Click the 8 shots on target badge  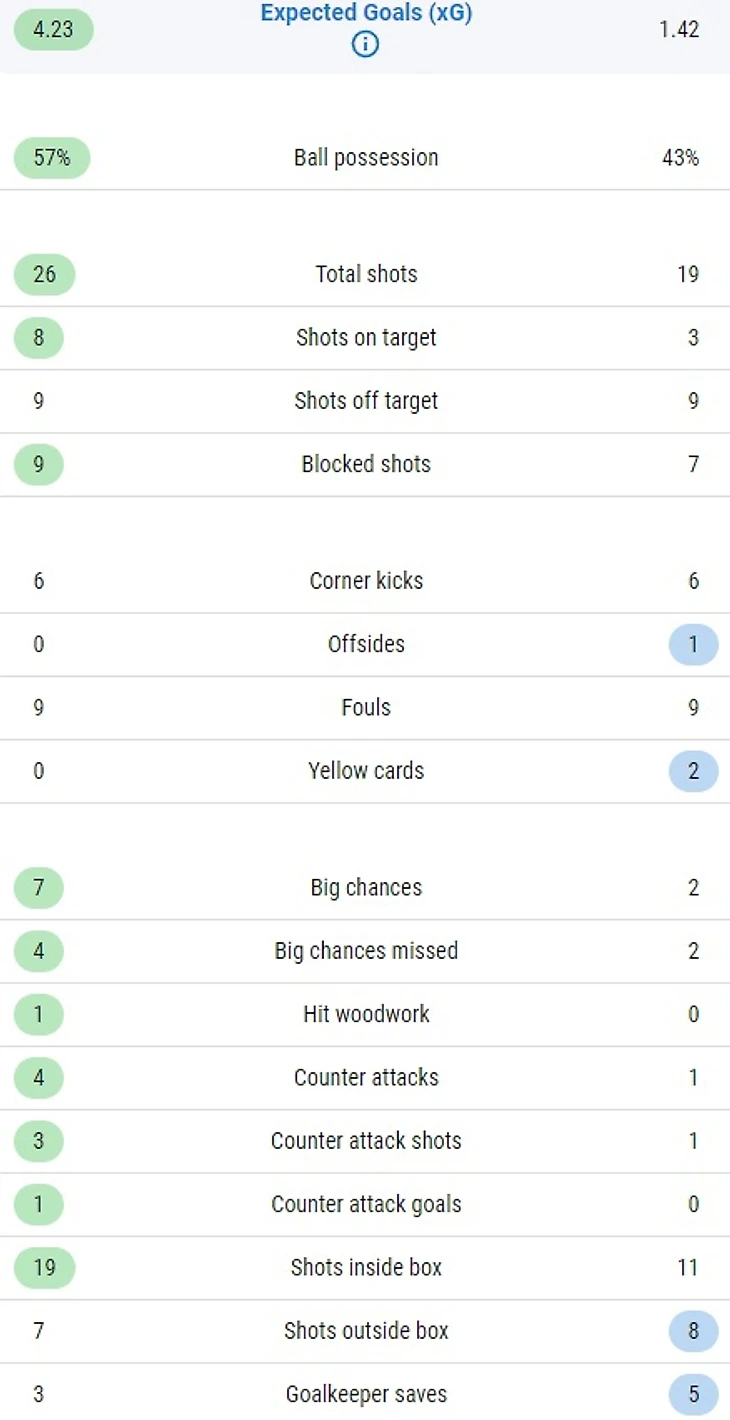pyautogui.click(x=38, y=338)
